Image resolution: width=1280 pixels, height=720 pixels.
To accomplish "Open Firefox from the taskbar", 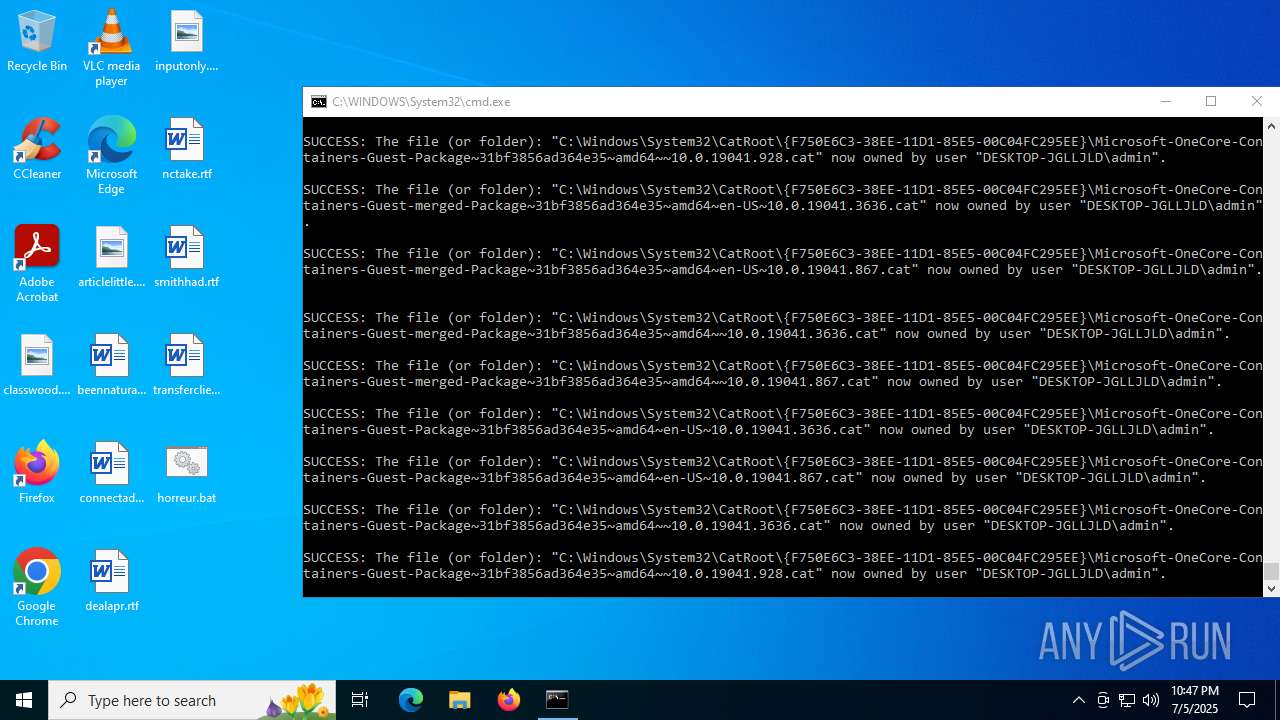I will 509,700.
